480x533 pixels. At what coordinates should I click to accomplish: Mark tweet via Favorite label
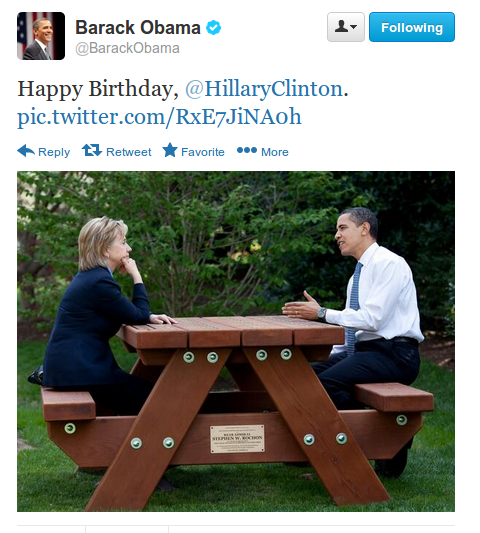[203, 152]
